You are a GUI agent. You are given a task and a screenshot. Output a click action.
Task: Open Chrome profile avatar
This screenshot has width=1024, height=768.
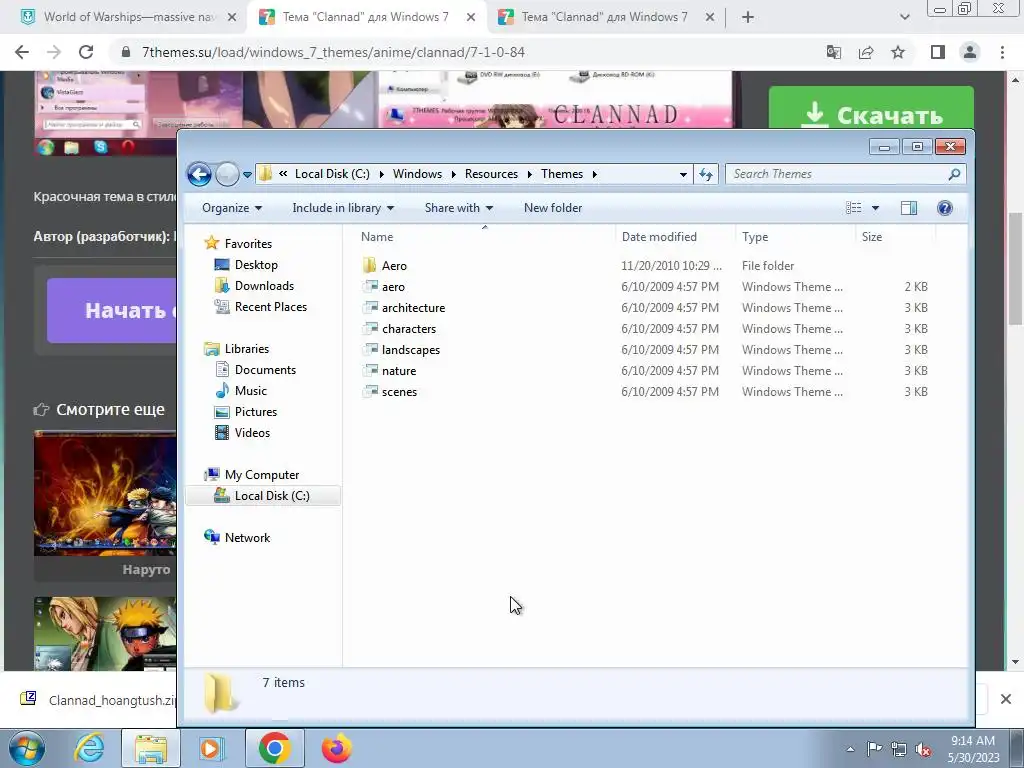click(x=970, y=52)
